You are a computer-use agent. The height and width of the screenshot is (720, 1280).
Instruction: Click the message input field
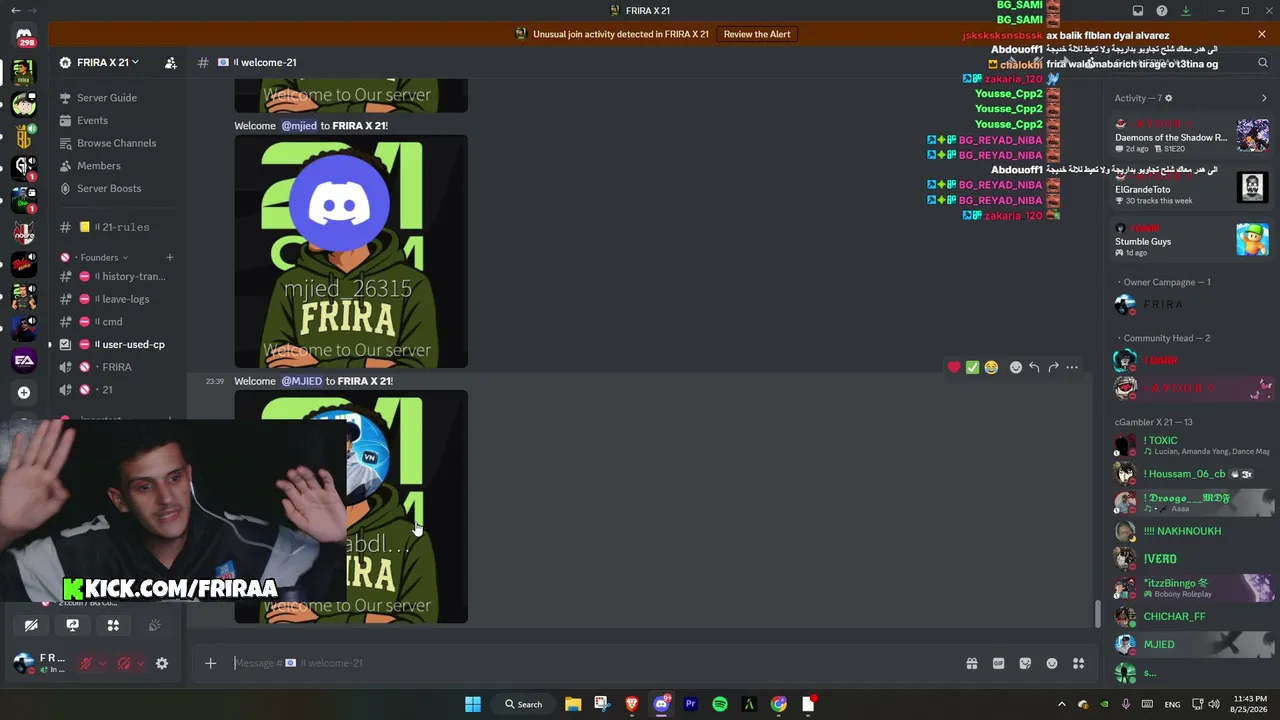point(590,663)
